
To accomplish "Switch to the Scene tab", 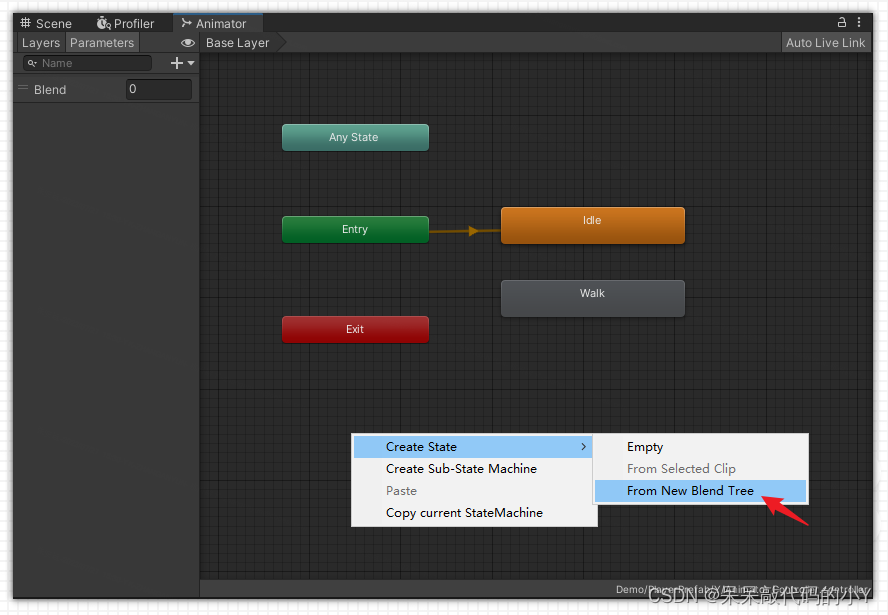I will point(46,23).
